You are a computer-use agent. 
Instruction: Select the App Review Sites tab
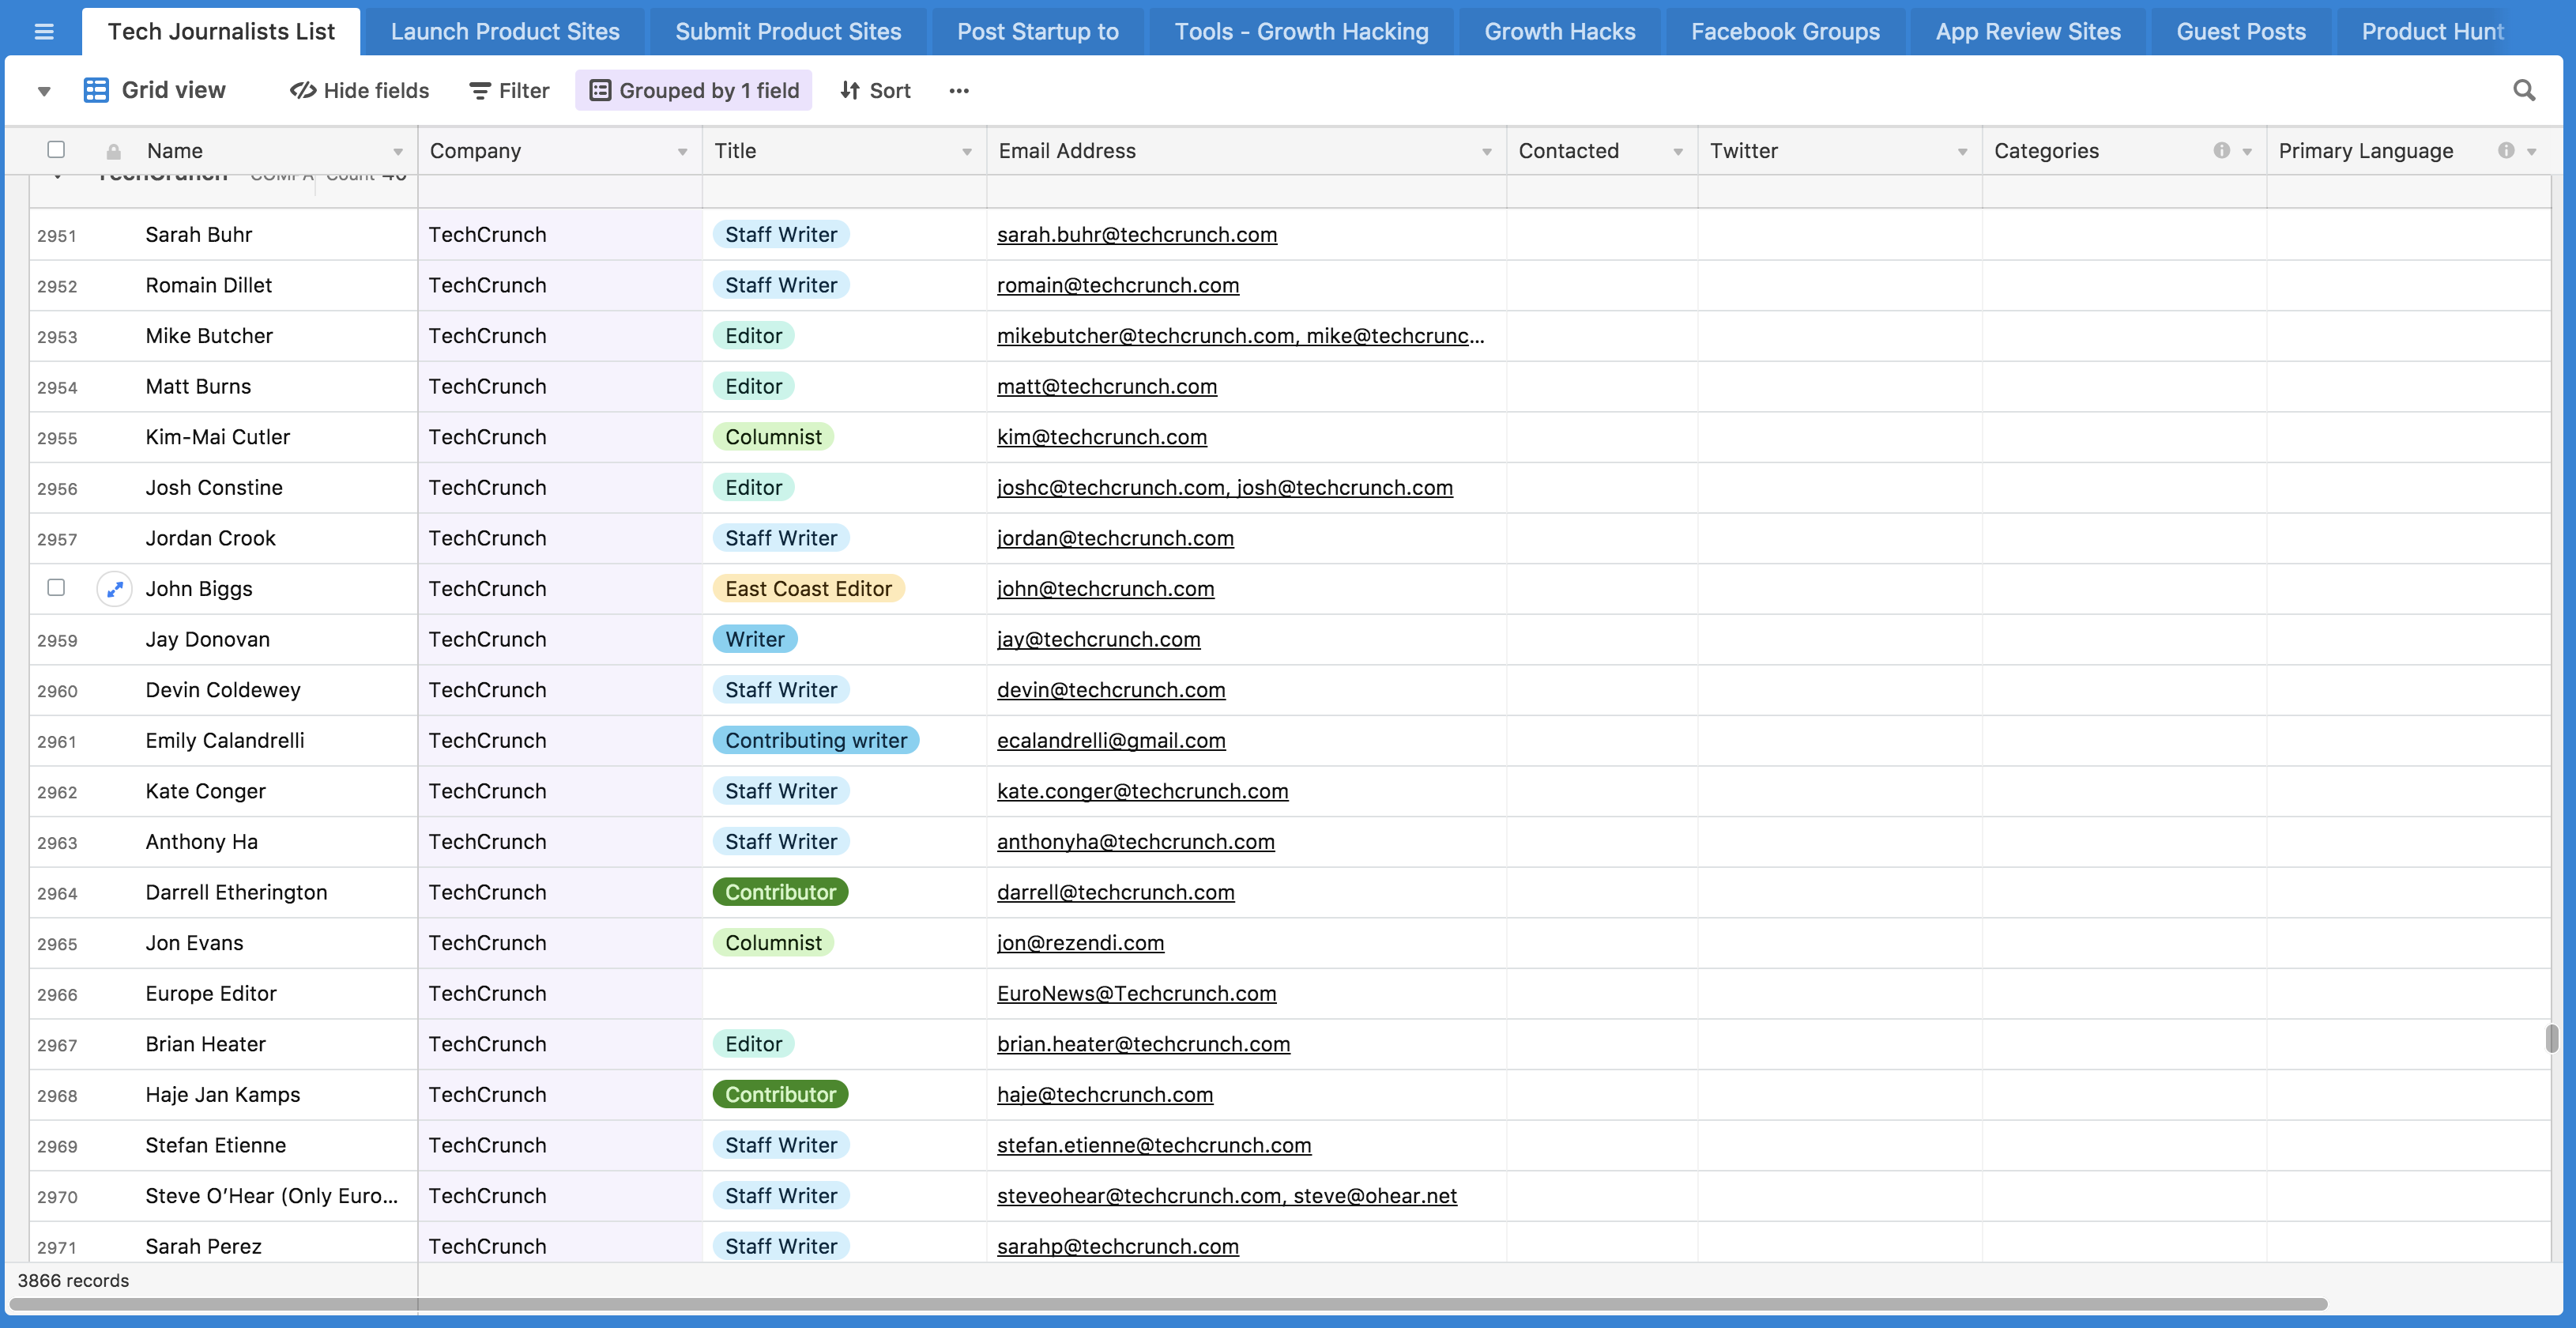2028,32
